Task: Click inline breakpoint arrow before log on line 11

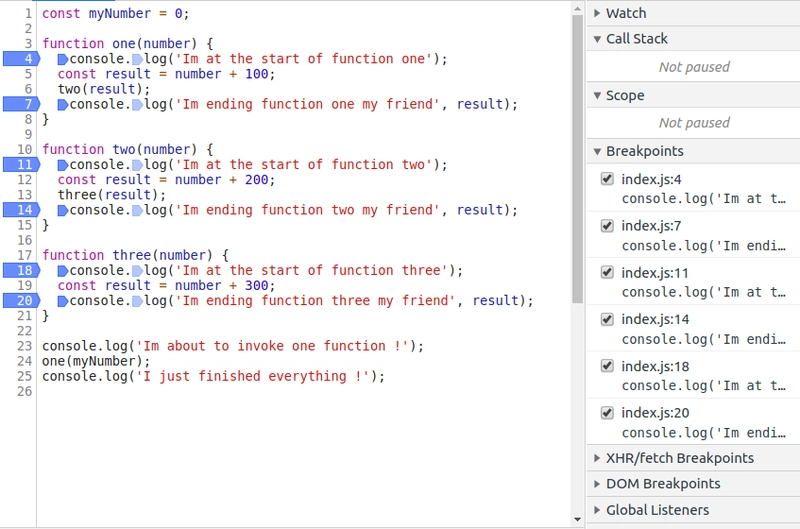Action: click(x=138, y=165)
